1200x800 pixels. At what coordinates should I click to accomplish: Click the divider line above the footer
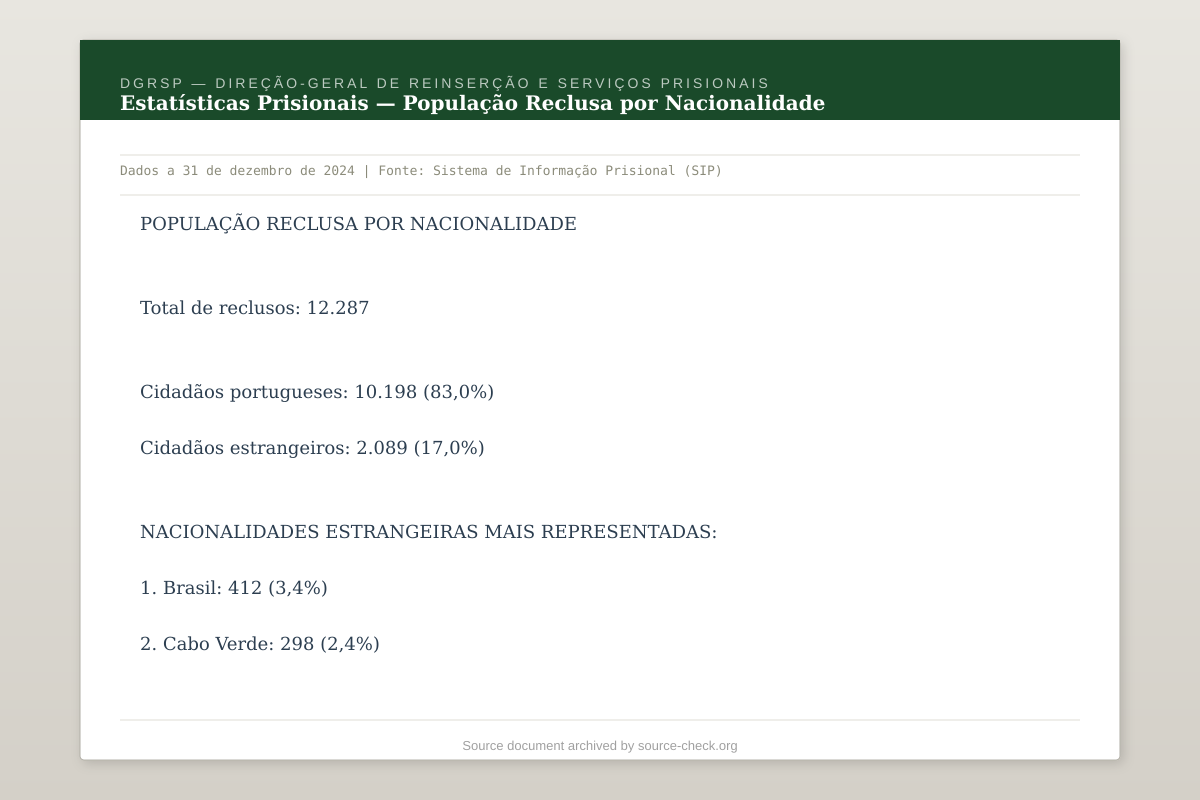tap(600, 717)
